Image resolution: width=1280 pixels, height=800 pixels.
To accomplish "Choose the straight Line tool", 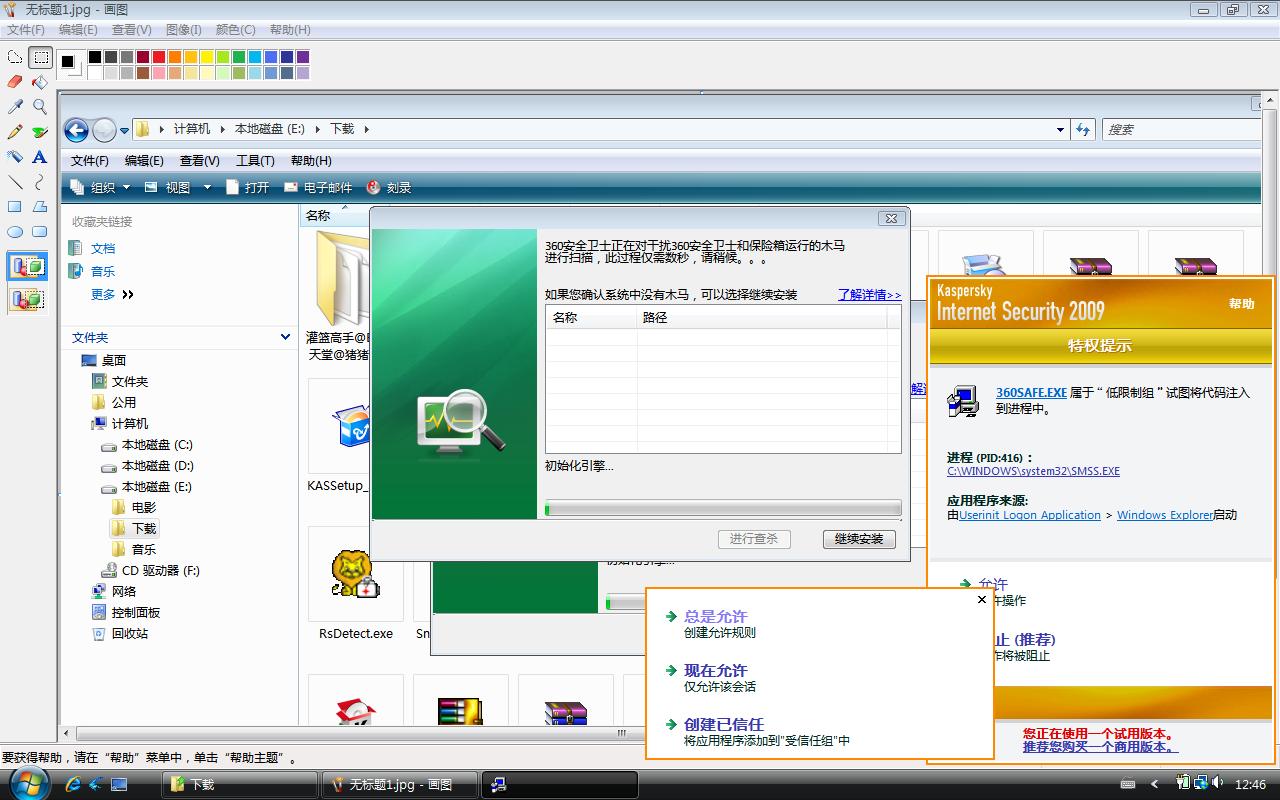I will click(15, 182).
